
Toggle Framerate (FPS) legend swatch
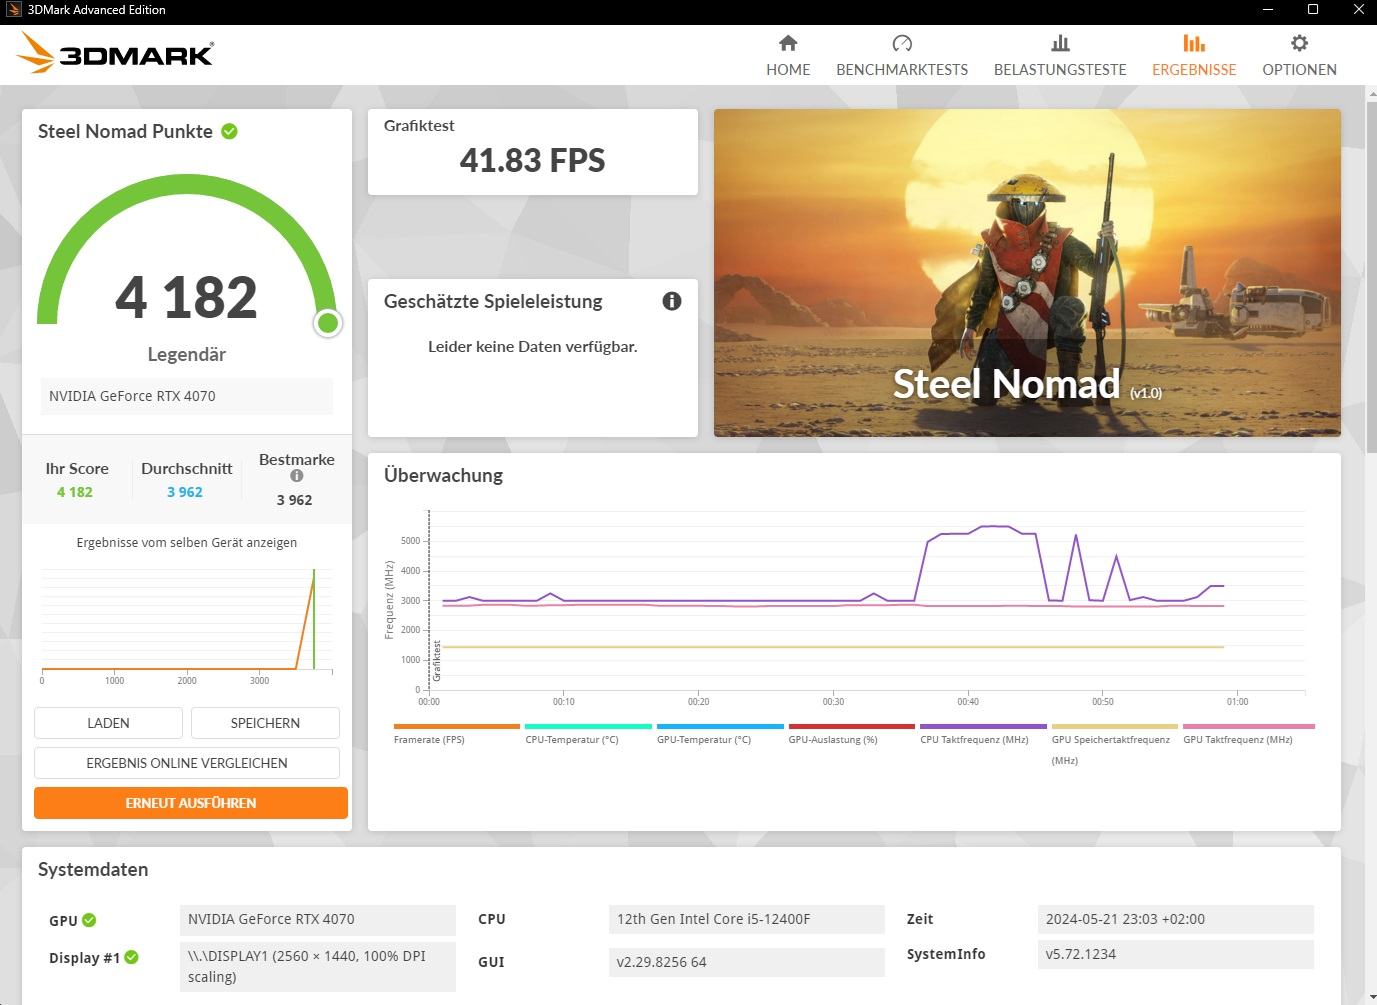point(457,726)
